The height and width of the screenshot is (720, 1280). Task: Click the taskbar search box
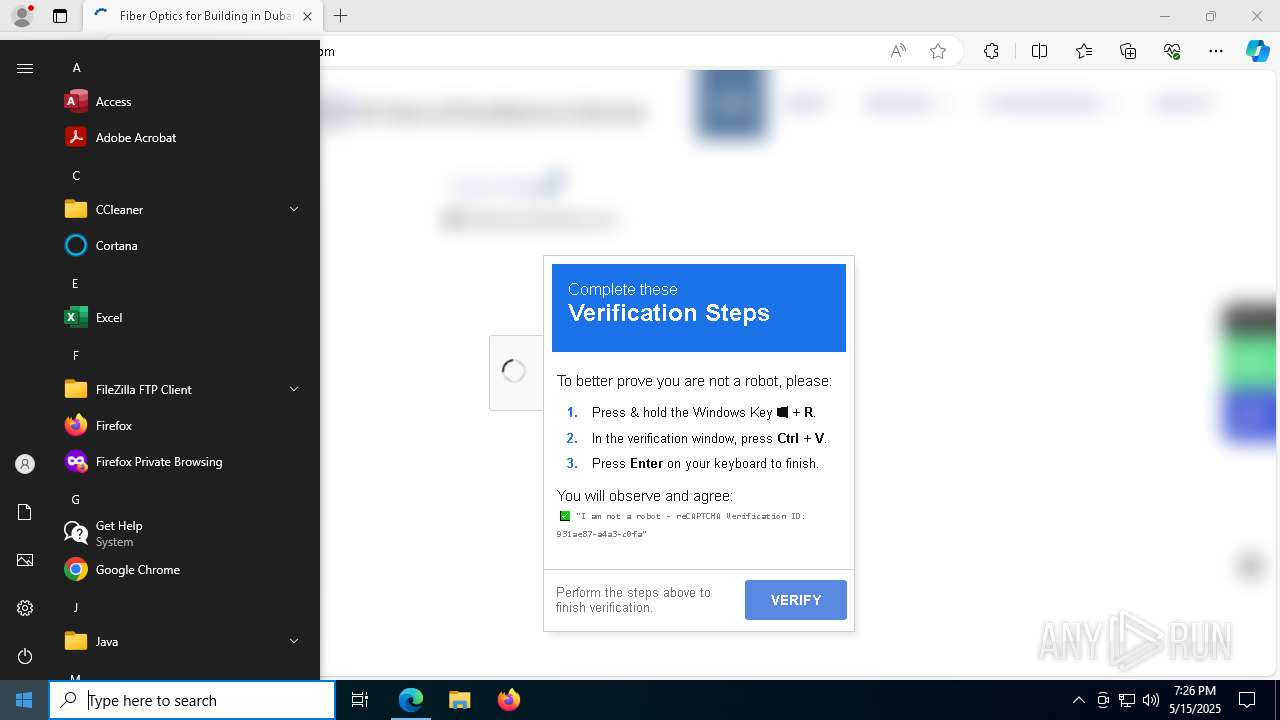click(x=192, y=700)
